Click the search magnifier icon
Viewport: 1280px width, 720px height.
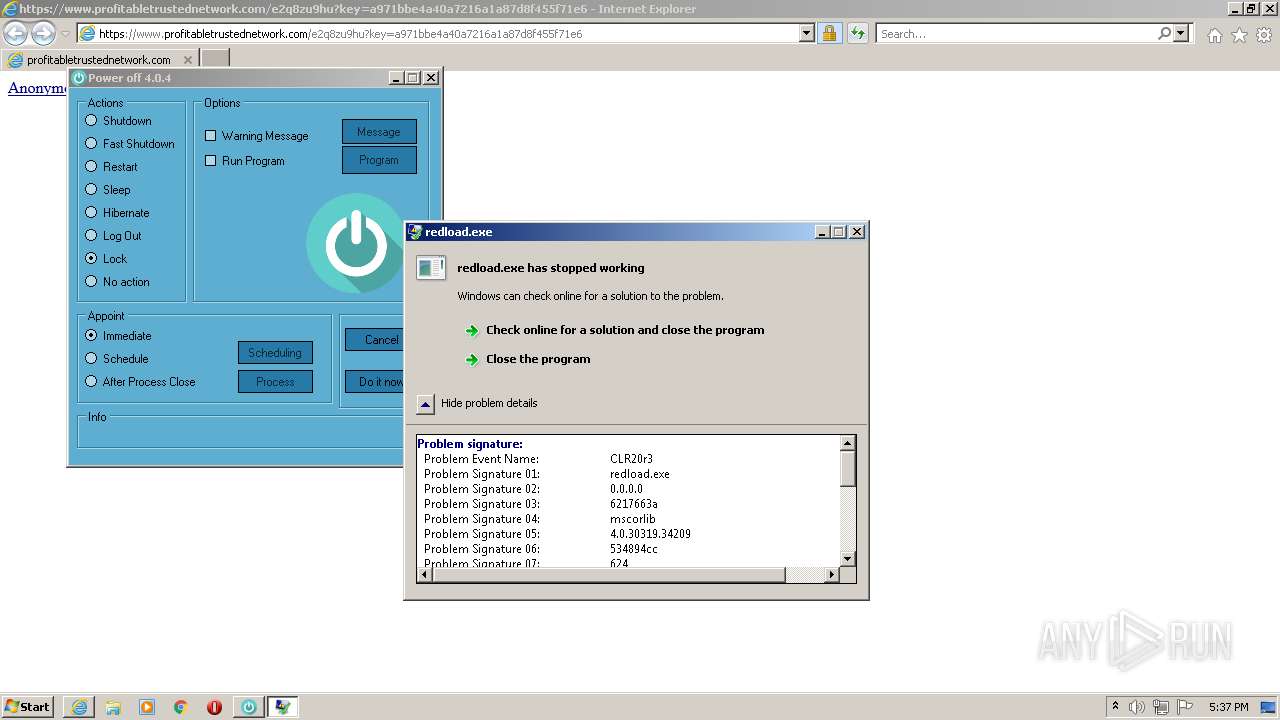click(1164, 33)
